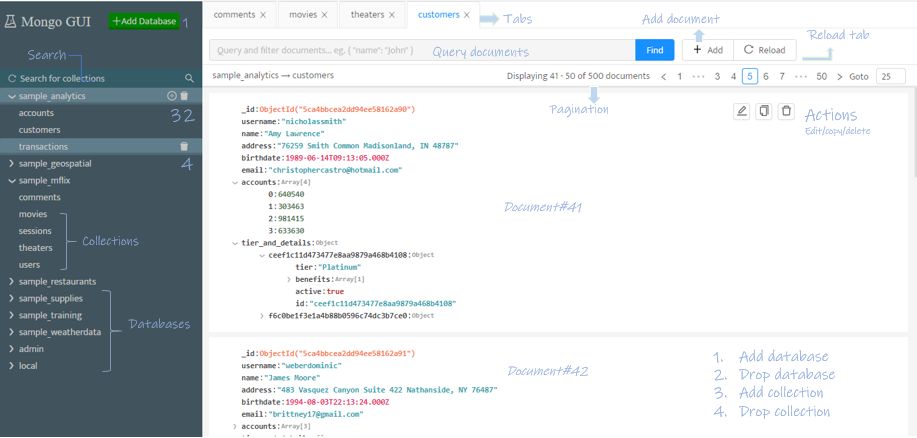Go to page 1

coord(680,77)
